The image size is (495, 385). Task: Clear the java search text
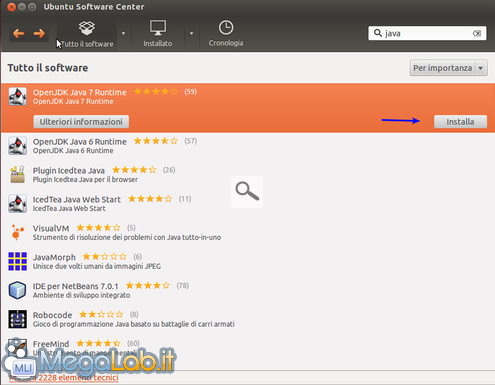[x=477, y=33]
